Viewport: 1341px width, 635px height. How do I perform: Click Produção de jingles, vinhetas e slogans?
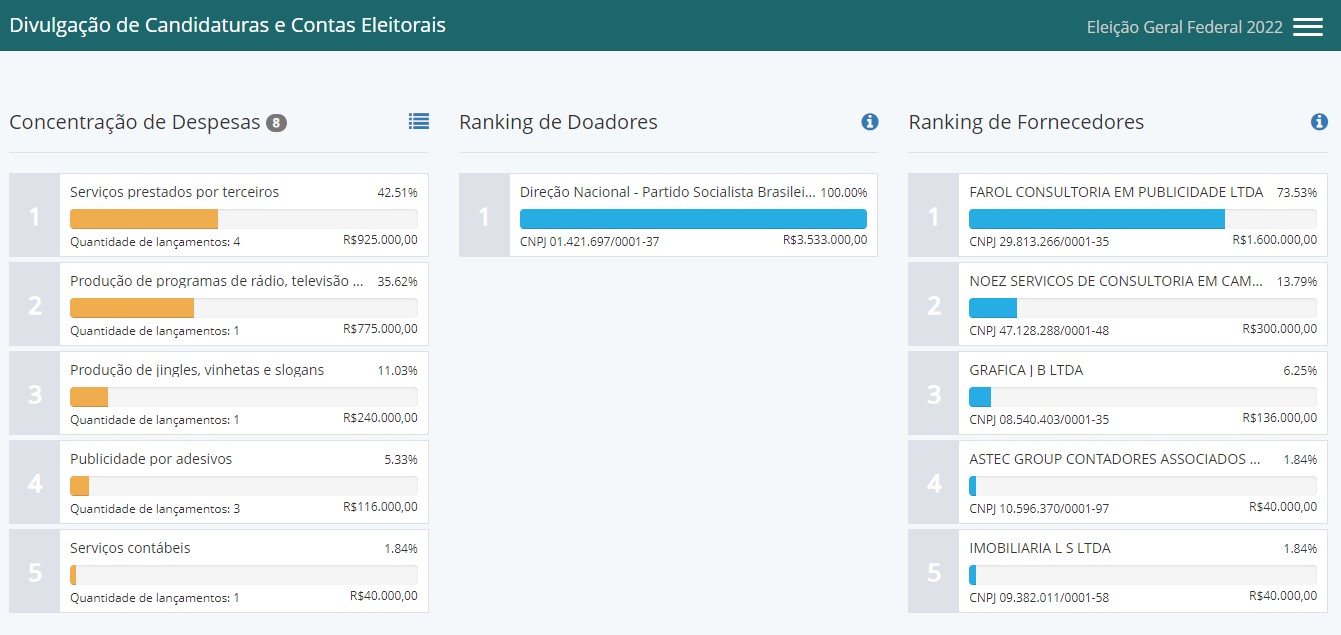[x=197, y=370]
